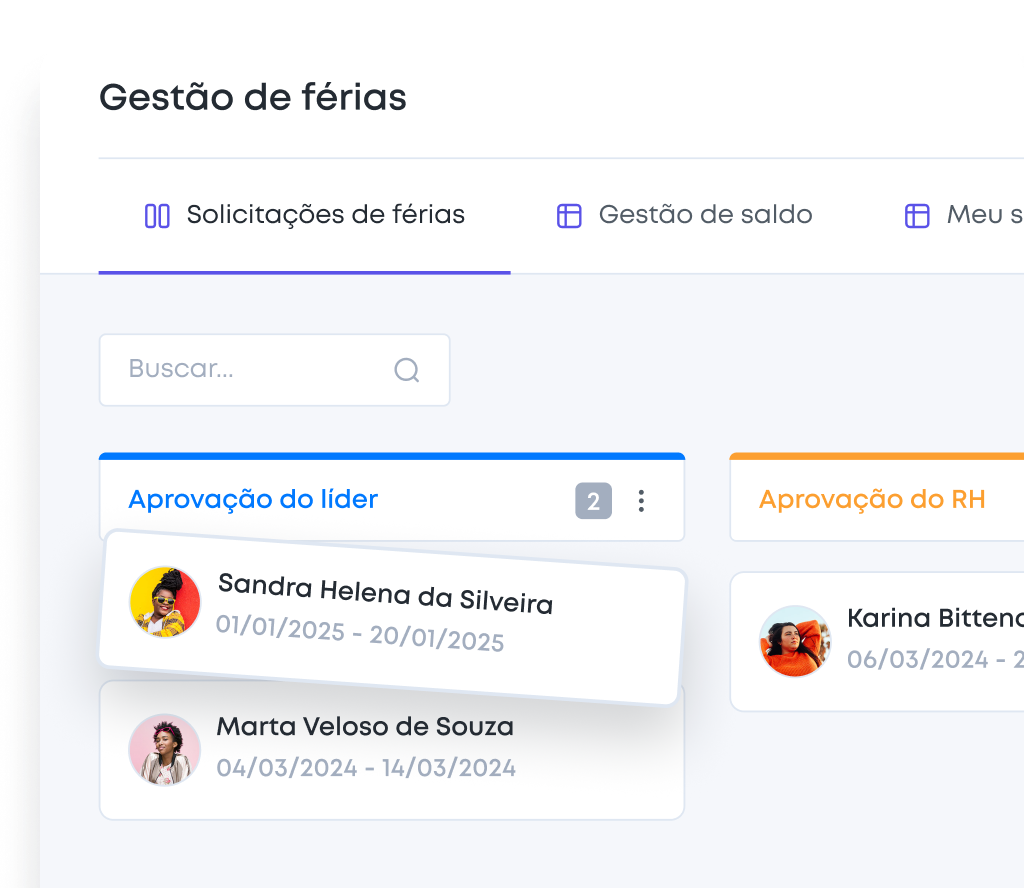1024x888 pixels.
Task: Click the Solicitações de férias columns icon
Action: click(157, 215)
